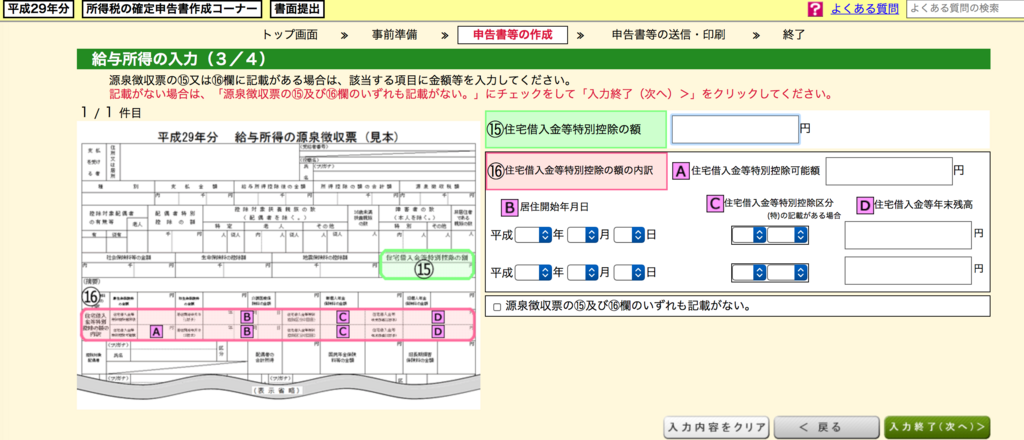
Task: Open the よくある質問 link
Action: pos(864,9)
